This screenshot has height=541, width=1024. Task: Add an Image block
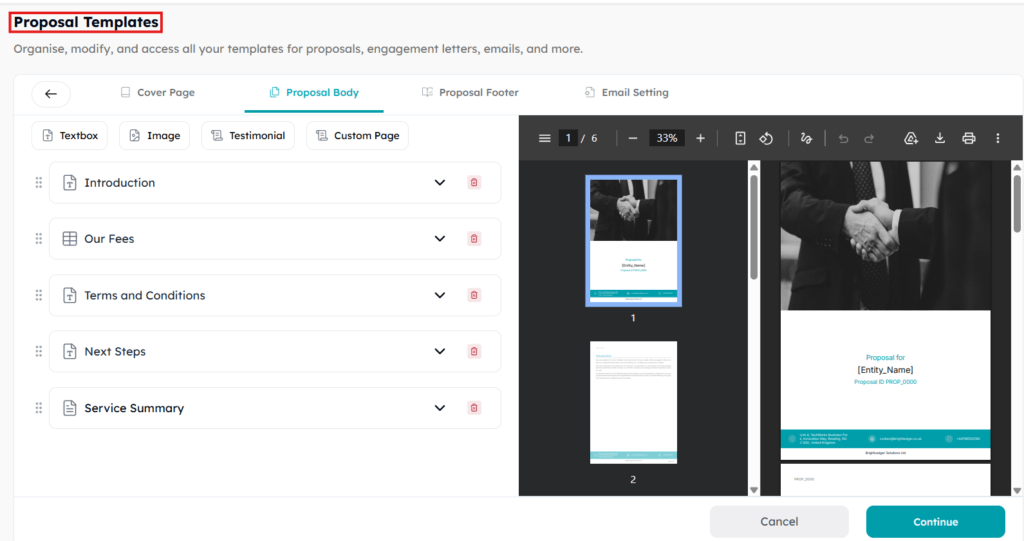click(x=154, y=136)
